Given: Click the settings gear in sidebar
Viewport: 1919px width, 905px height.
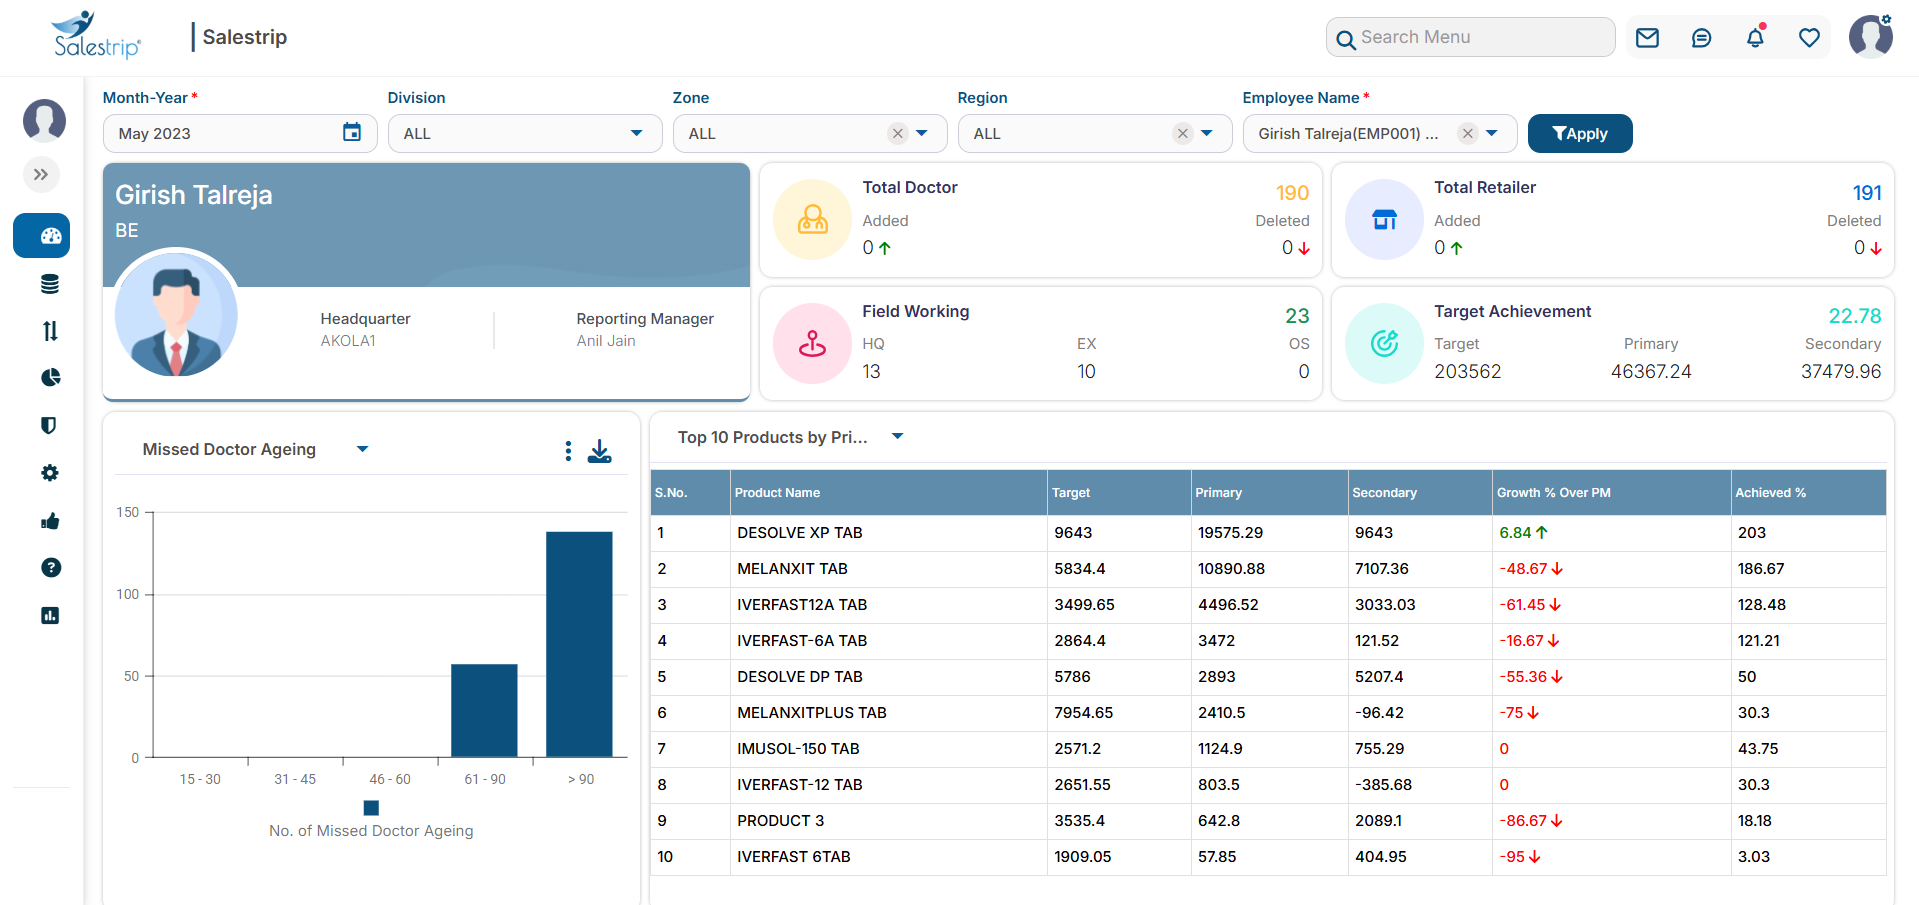Looking at the screenshot, I should [49, 472].
